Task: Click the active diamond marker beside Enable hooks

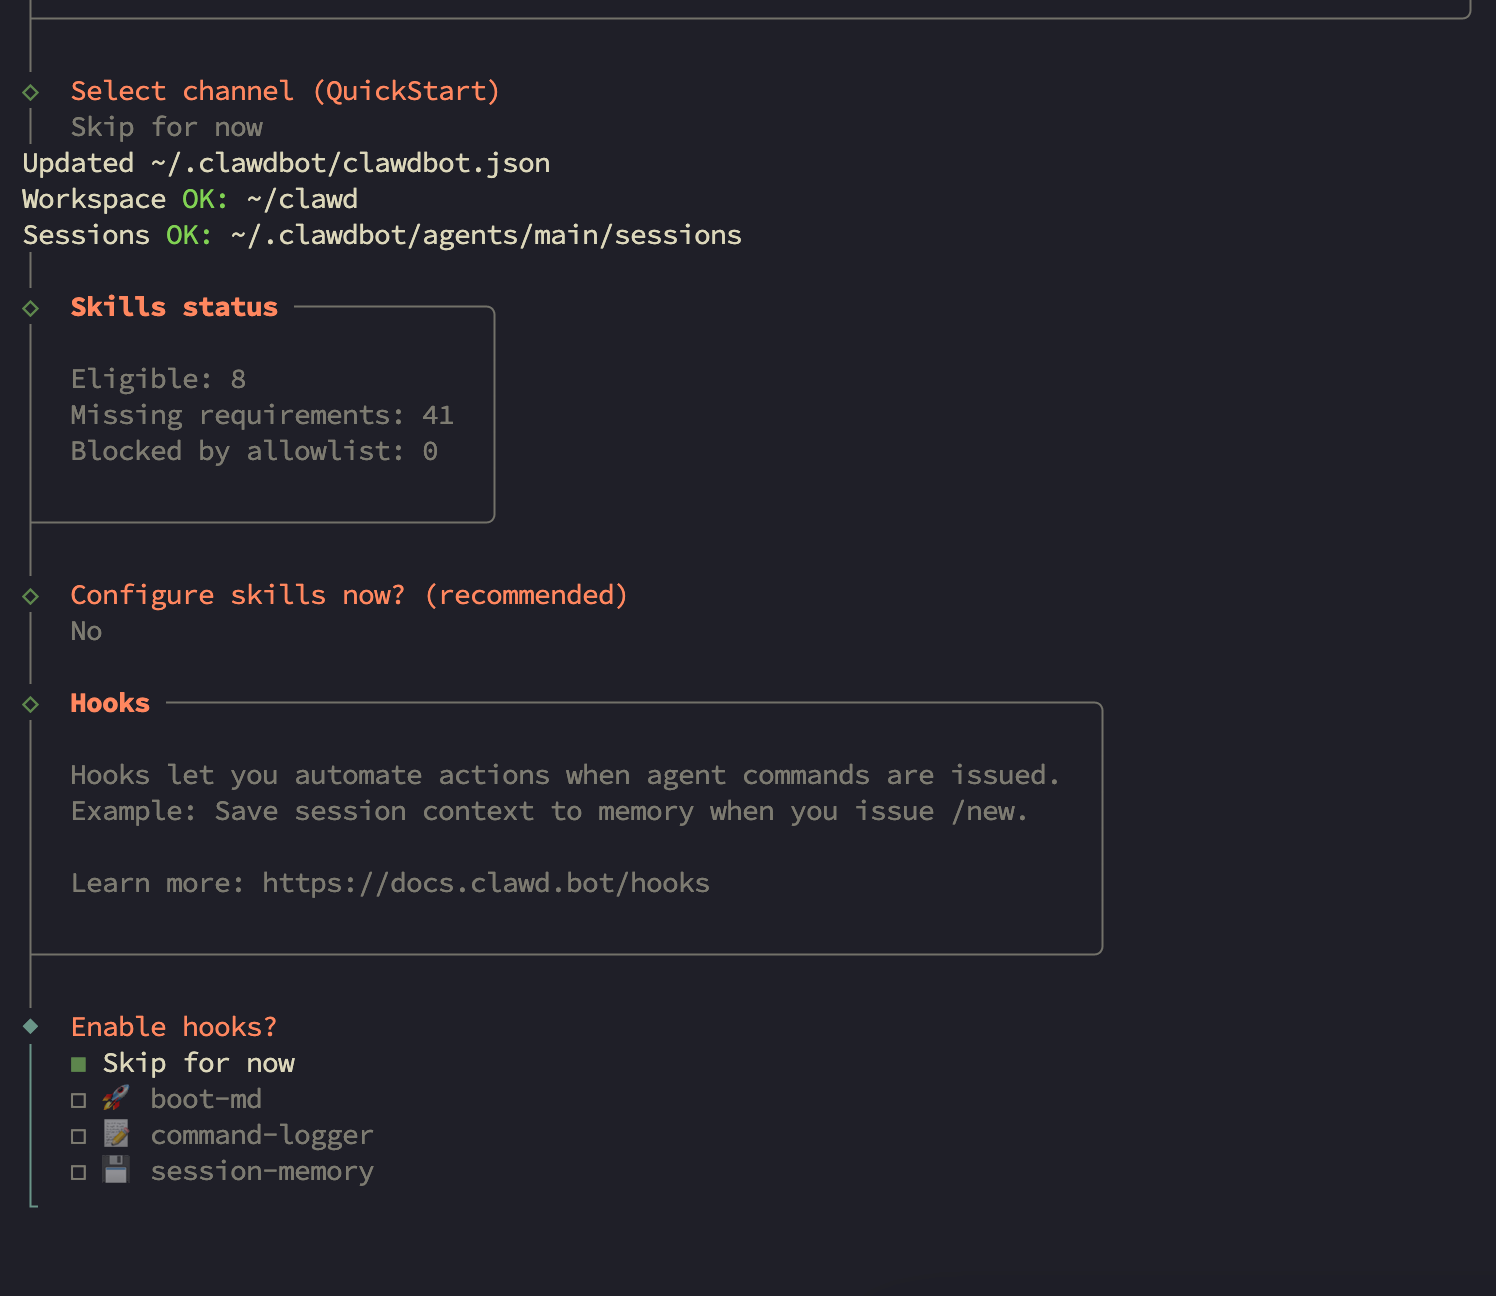Action: [31, 1026]
